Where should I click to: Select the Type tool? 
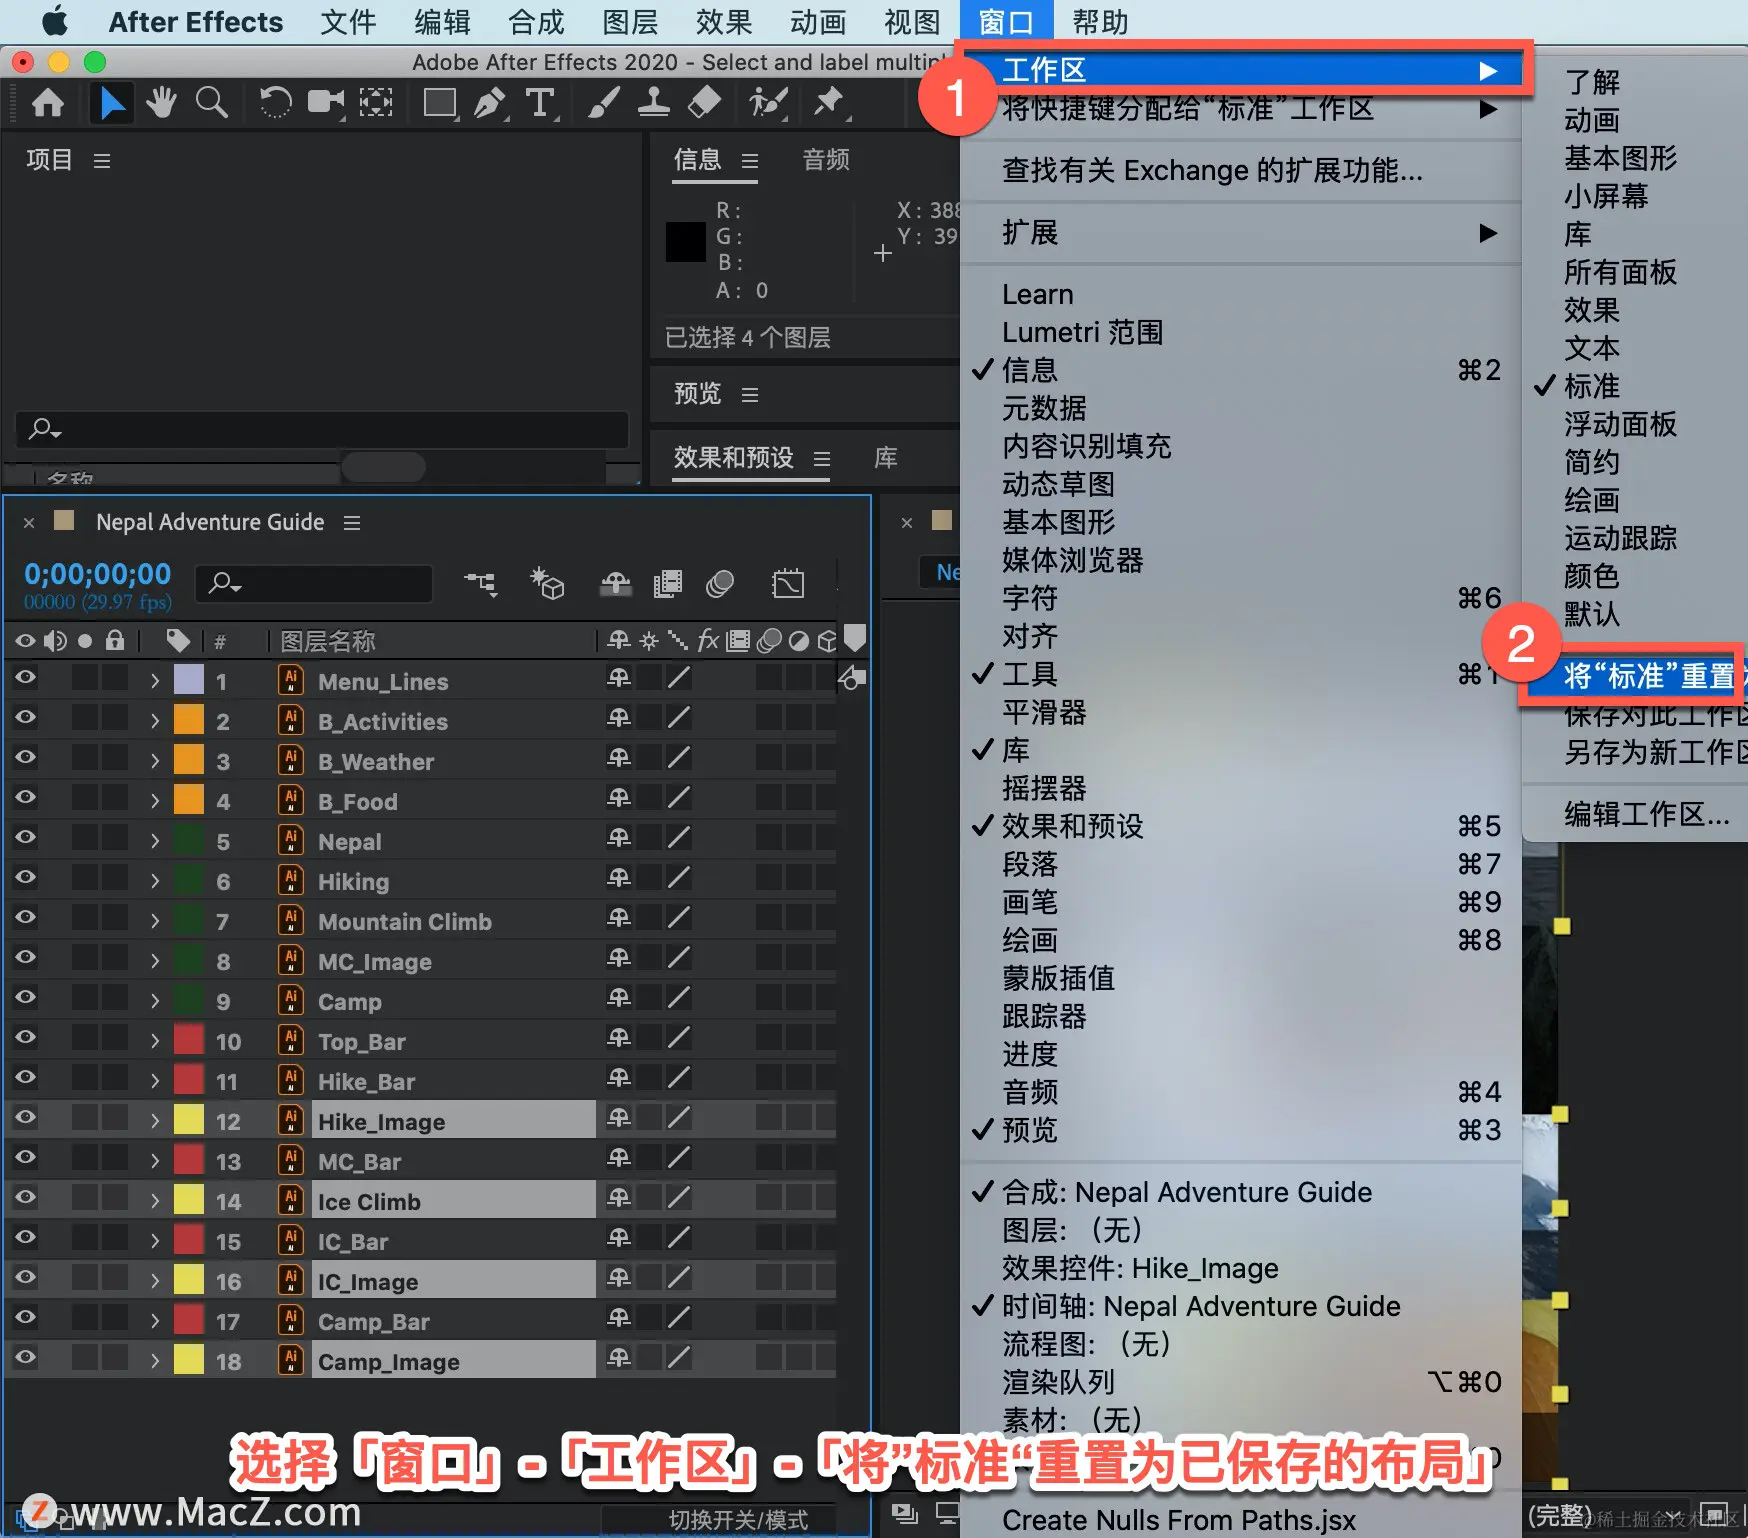pyautogui.click(x=540, y=102)
